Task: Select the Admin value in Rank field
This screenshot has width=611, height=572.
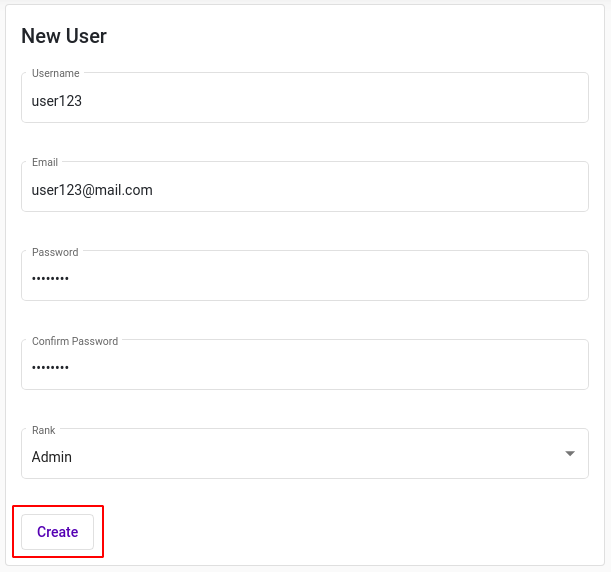Action: pos(51,457)
